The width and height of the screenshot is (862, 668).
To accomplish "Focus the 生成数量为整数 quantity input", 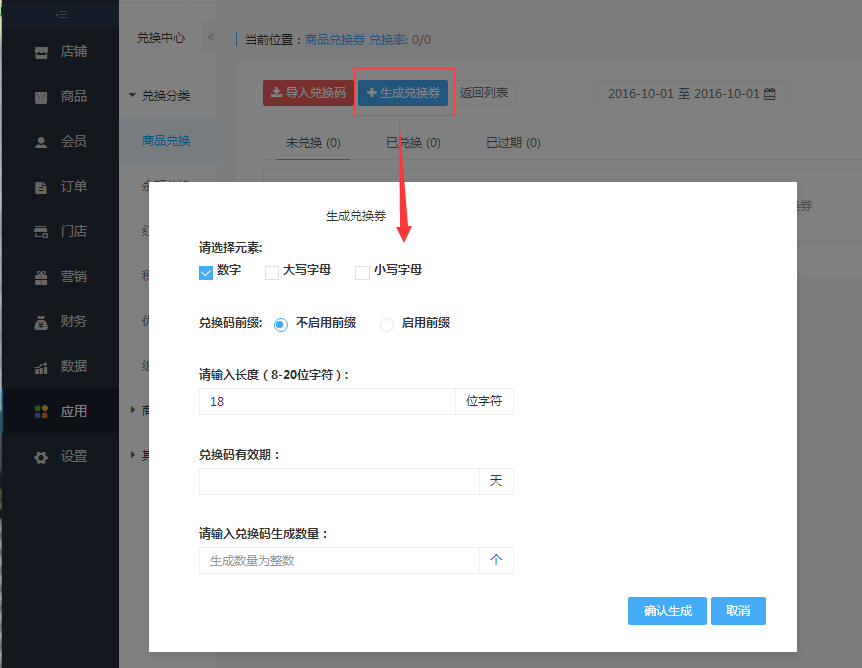I will (340, 561).
